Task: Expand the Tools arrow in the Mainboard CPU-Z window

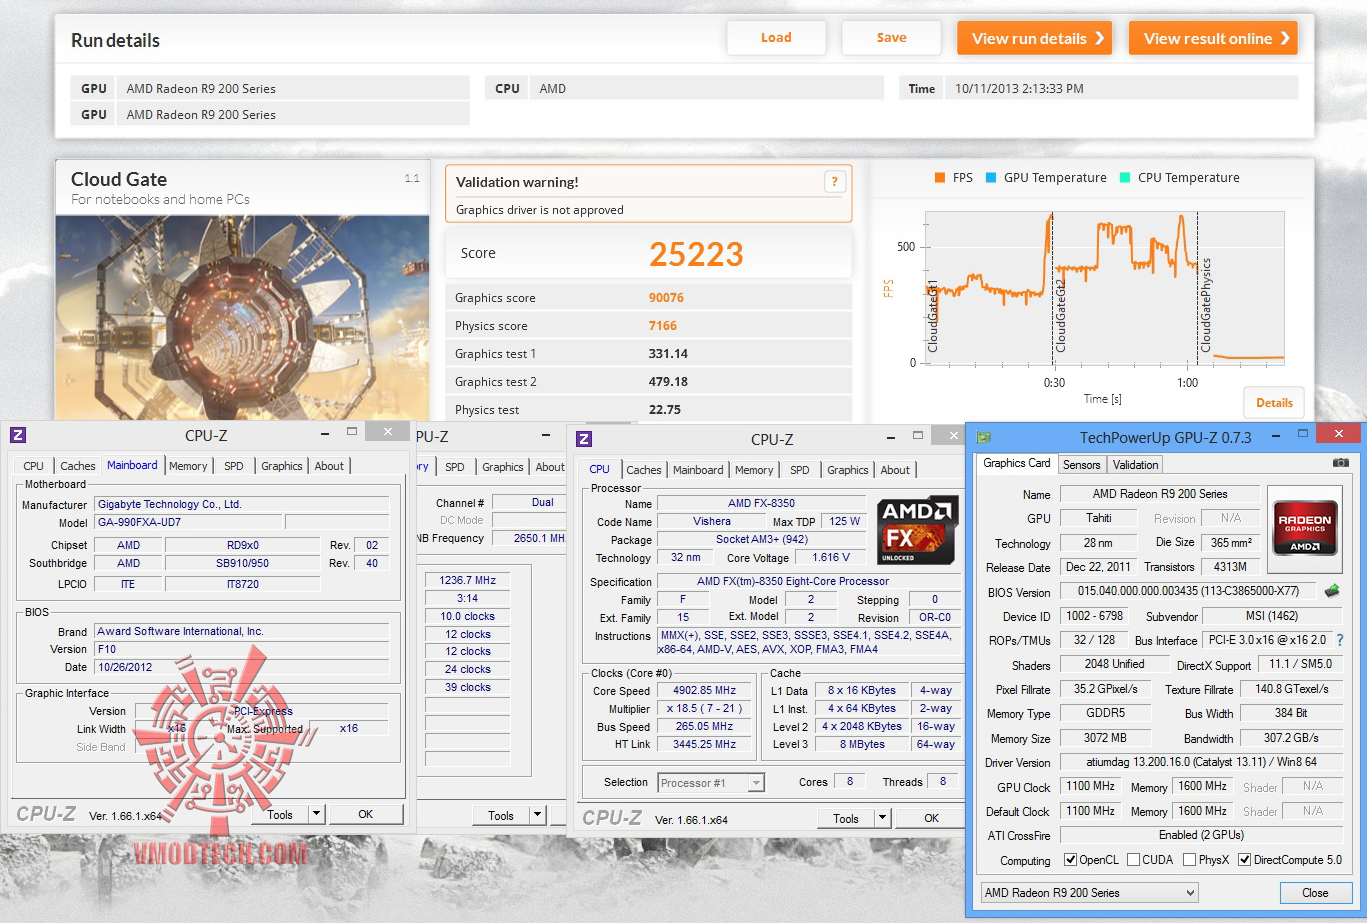Action: coord(316,815)
